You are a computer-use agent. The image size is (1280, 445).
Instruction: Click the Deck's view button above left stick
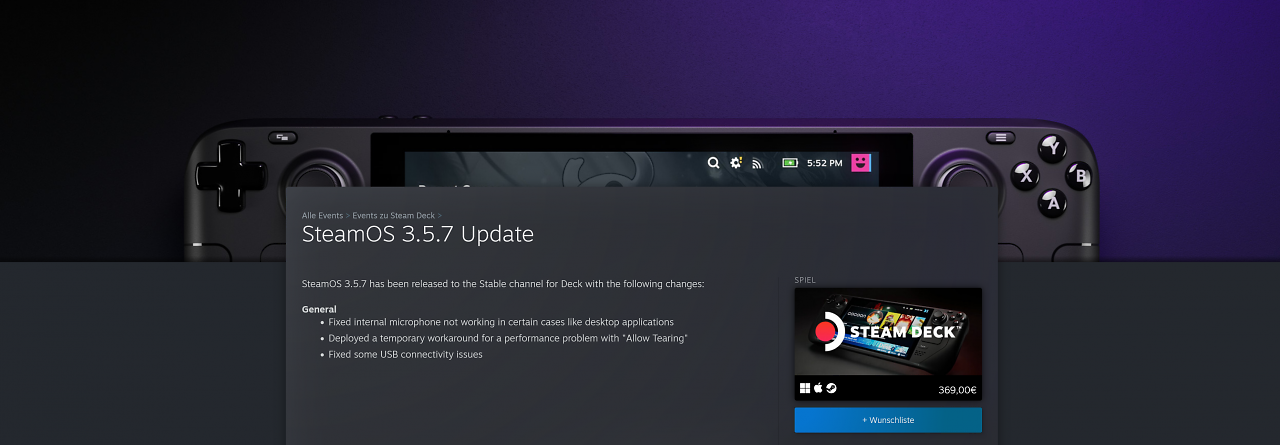tap(283, 137)
